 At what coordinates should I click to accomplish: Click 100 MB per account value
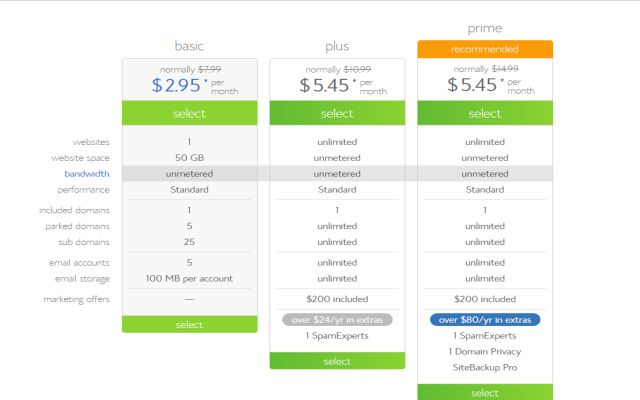point(189,278)
